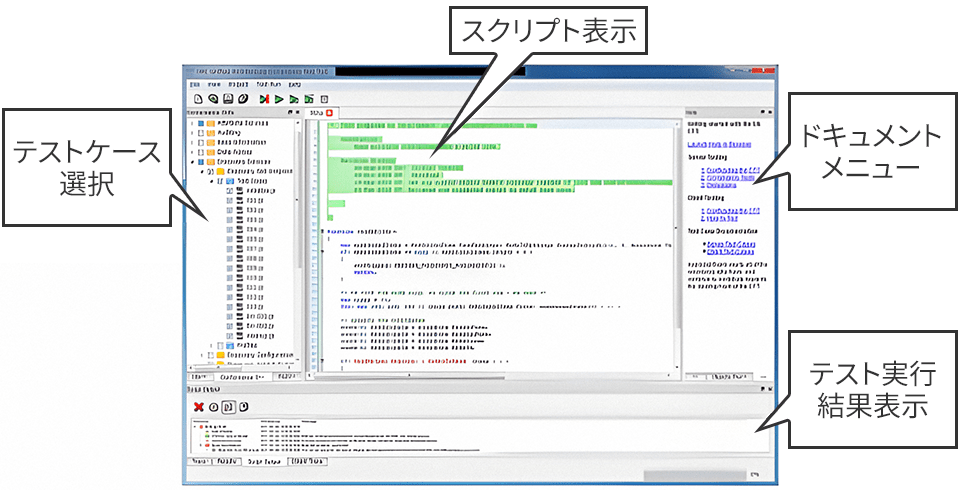This screenshot has width=960, height=490.
Task: Click the plain green Run triangle icon
Action: pyautogui.click(x=279, y=99)
